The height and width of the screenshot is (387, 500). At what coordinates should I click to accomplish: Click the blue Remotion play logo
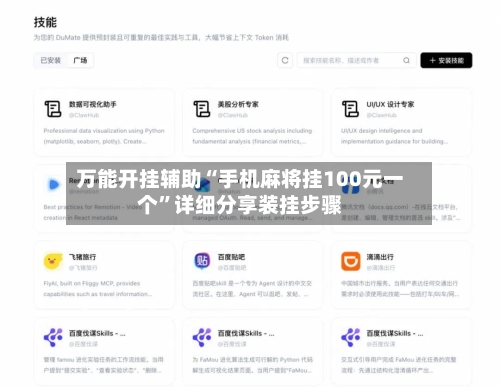click(x=53, y=185)
